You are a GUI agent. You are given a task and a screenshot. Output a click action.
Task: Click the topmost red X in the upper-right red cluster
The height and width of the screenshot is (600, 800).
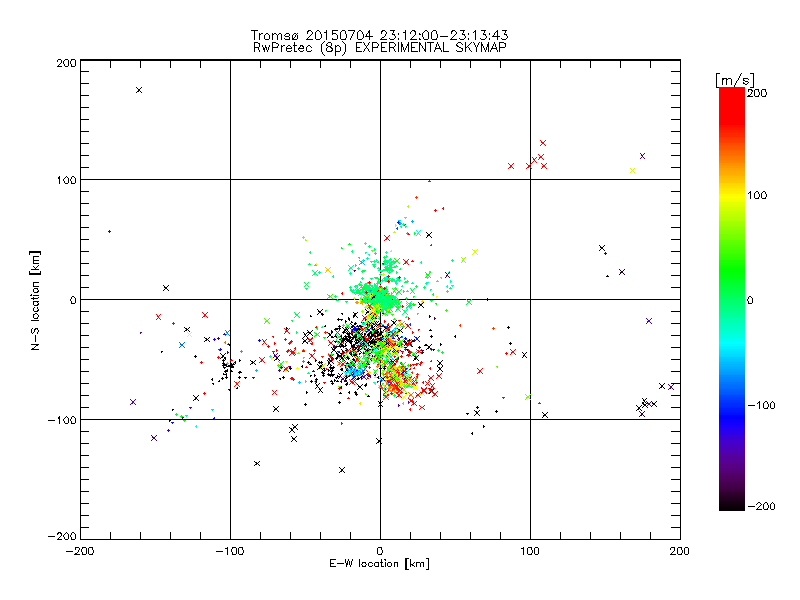pos(543,143)
